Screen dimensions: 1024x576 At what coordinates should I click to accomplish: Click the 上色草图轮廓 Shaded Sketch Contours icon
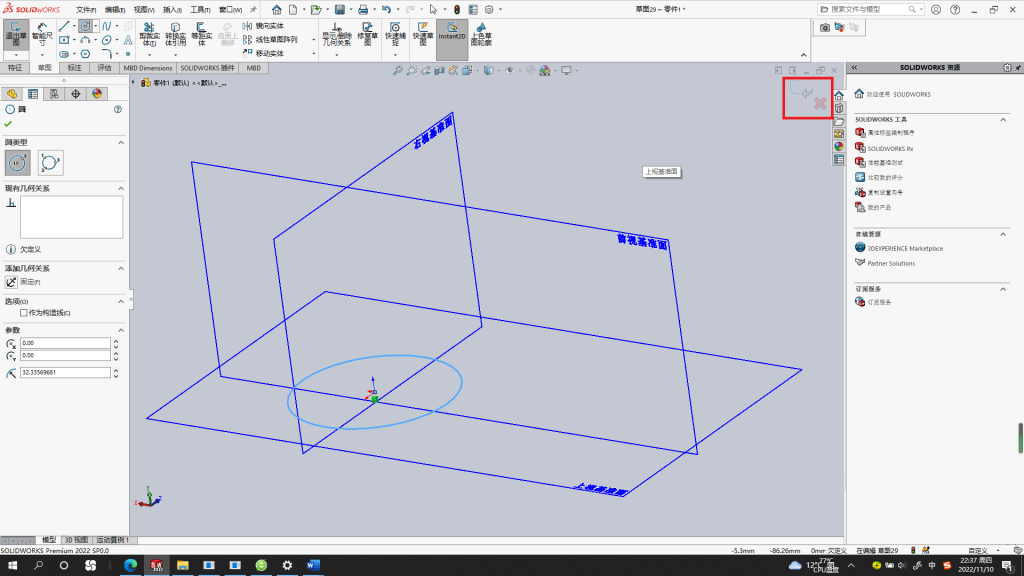[x=481, y=35]
